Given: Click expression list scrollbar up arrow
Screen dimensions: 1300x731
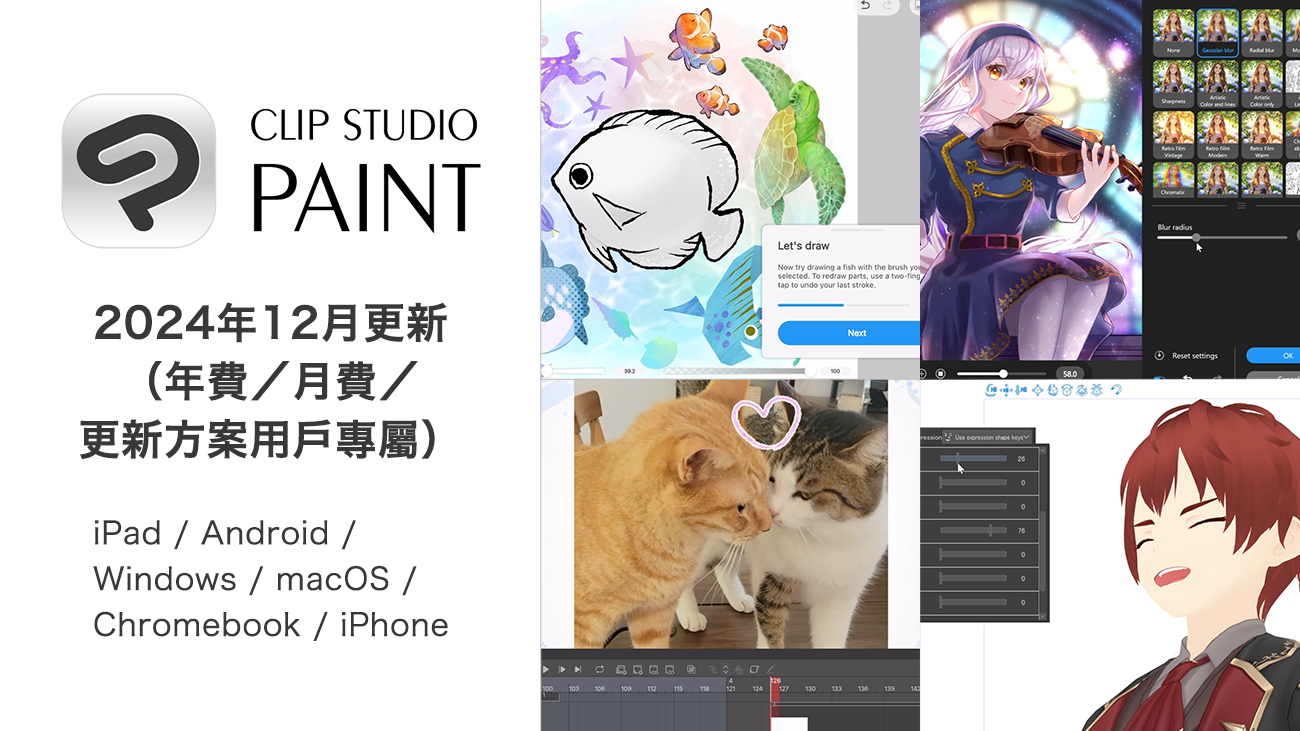Looking at the screenshot, I should pyautogui.click(x=1043, y=451).
